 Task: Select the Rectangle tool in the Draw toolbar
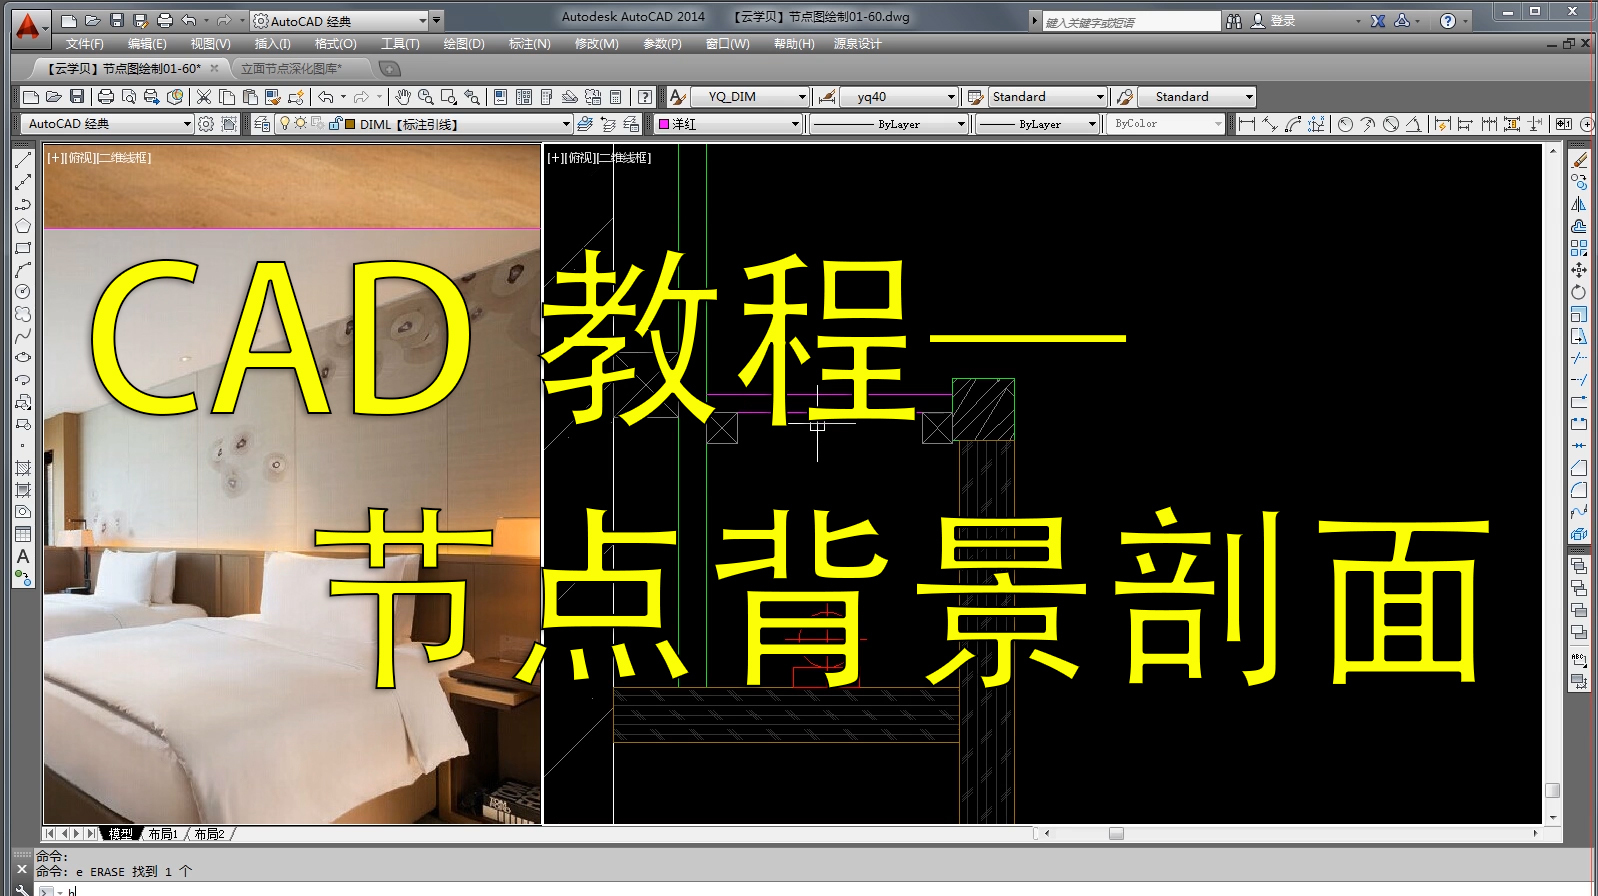[x=23, y=248]
